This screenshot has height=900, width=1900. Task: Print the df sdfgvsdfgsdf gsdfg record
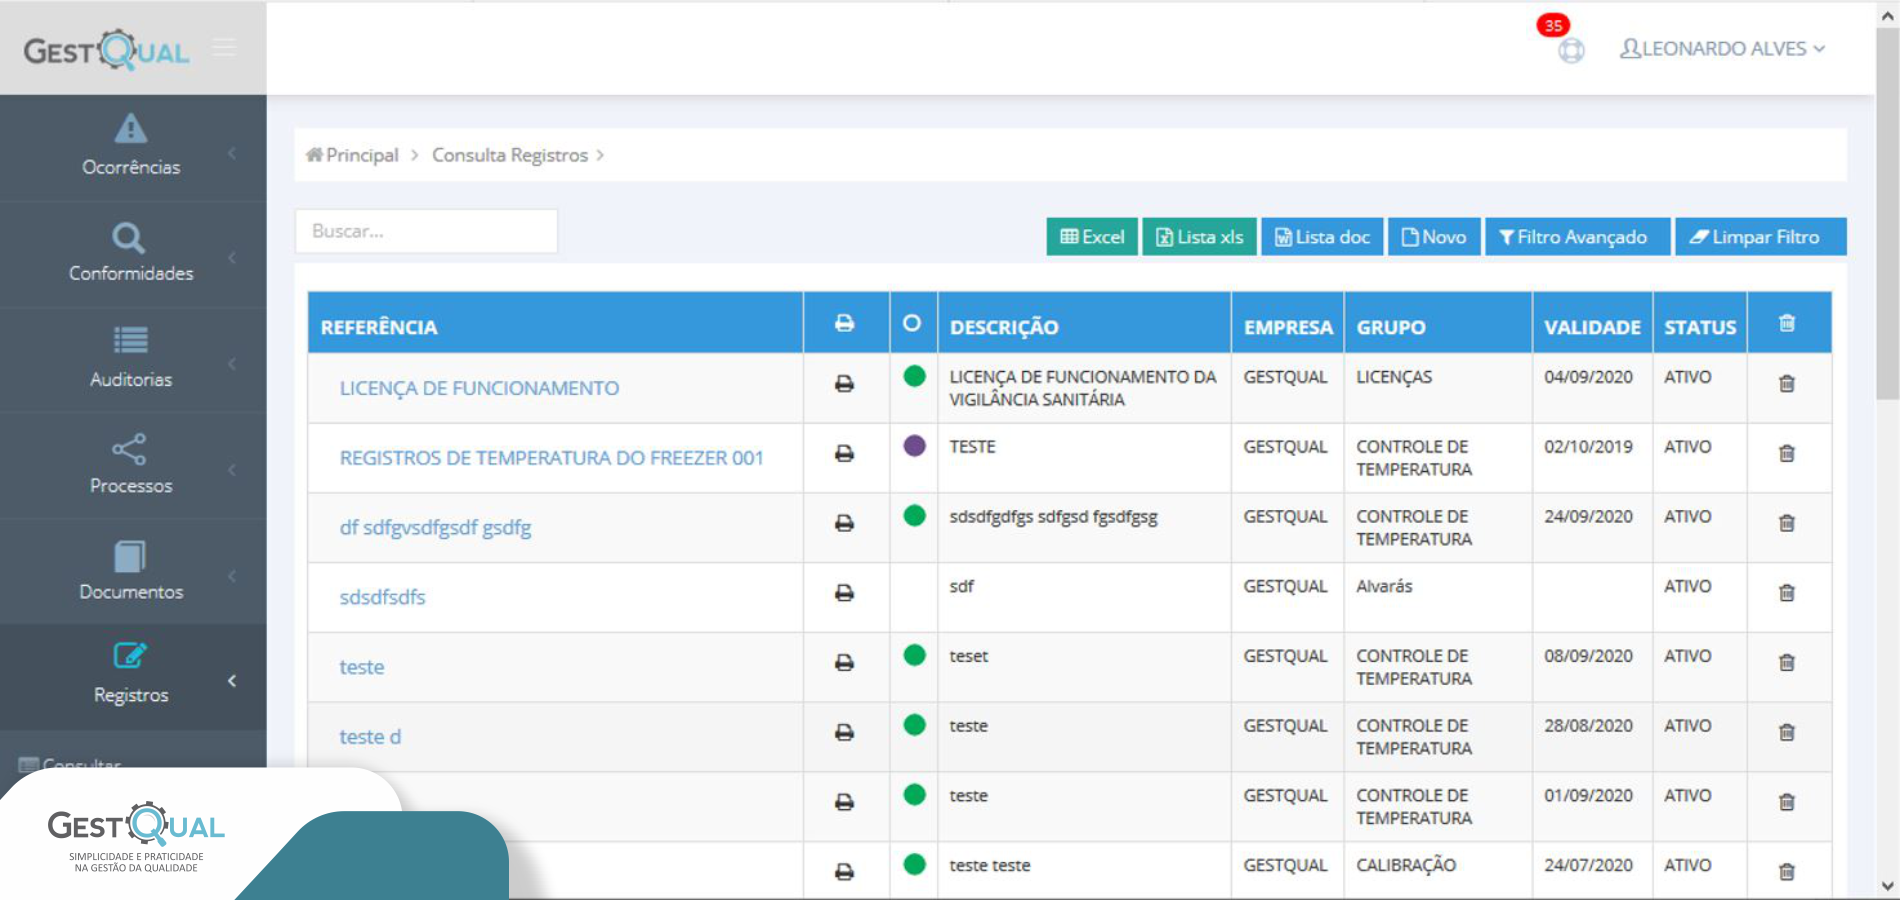[845, 523]
